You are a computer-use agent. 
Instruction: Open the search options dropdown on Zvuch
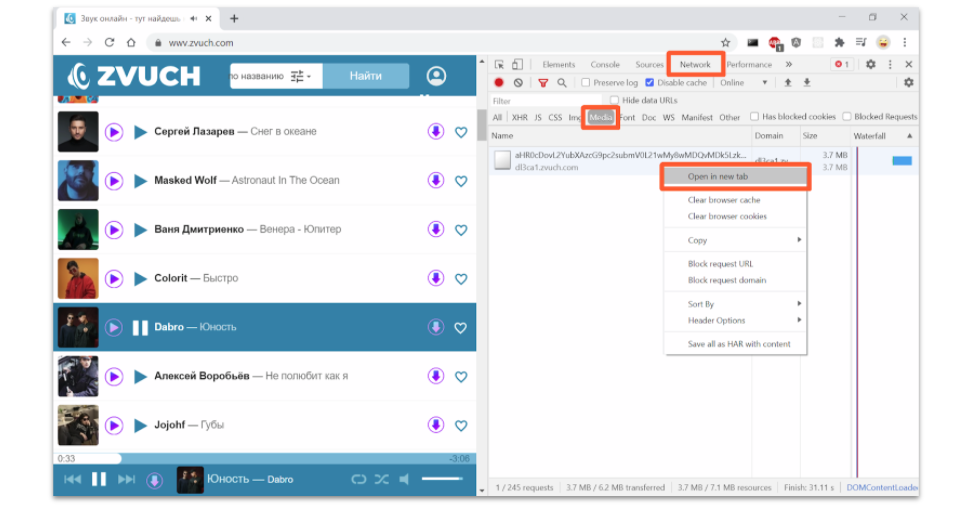click(301, 76)
